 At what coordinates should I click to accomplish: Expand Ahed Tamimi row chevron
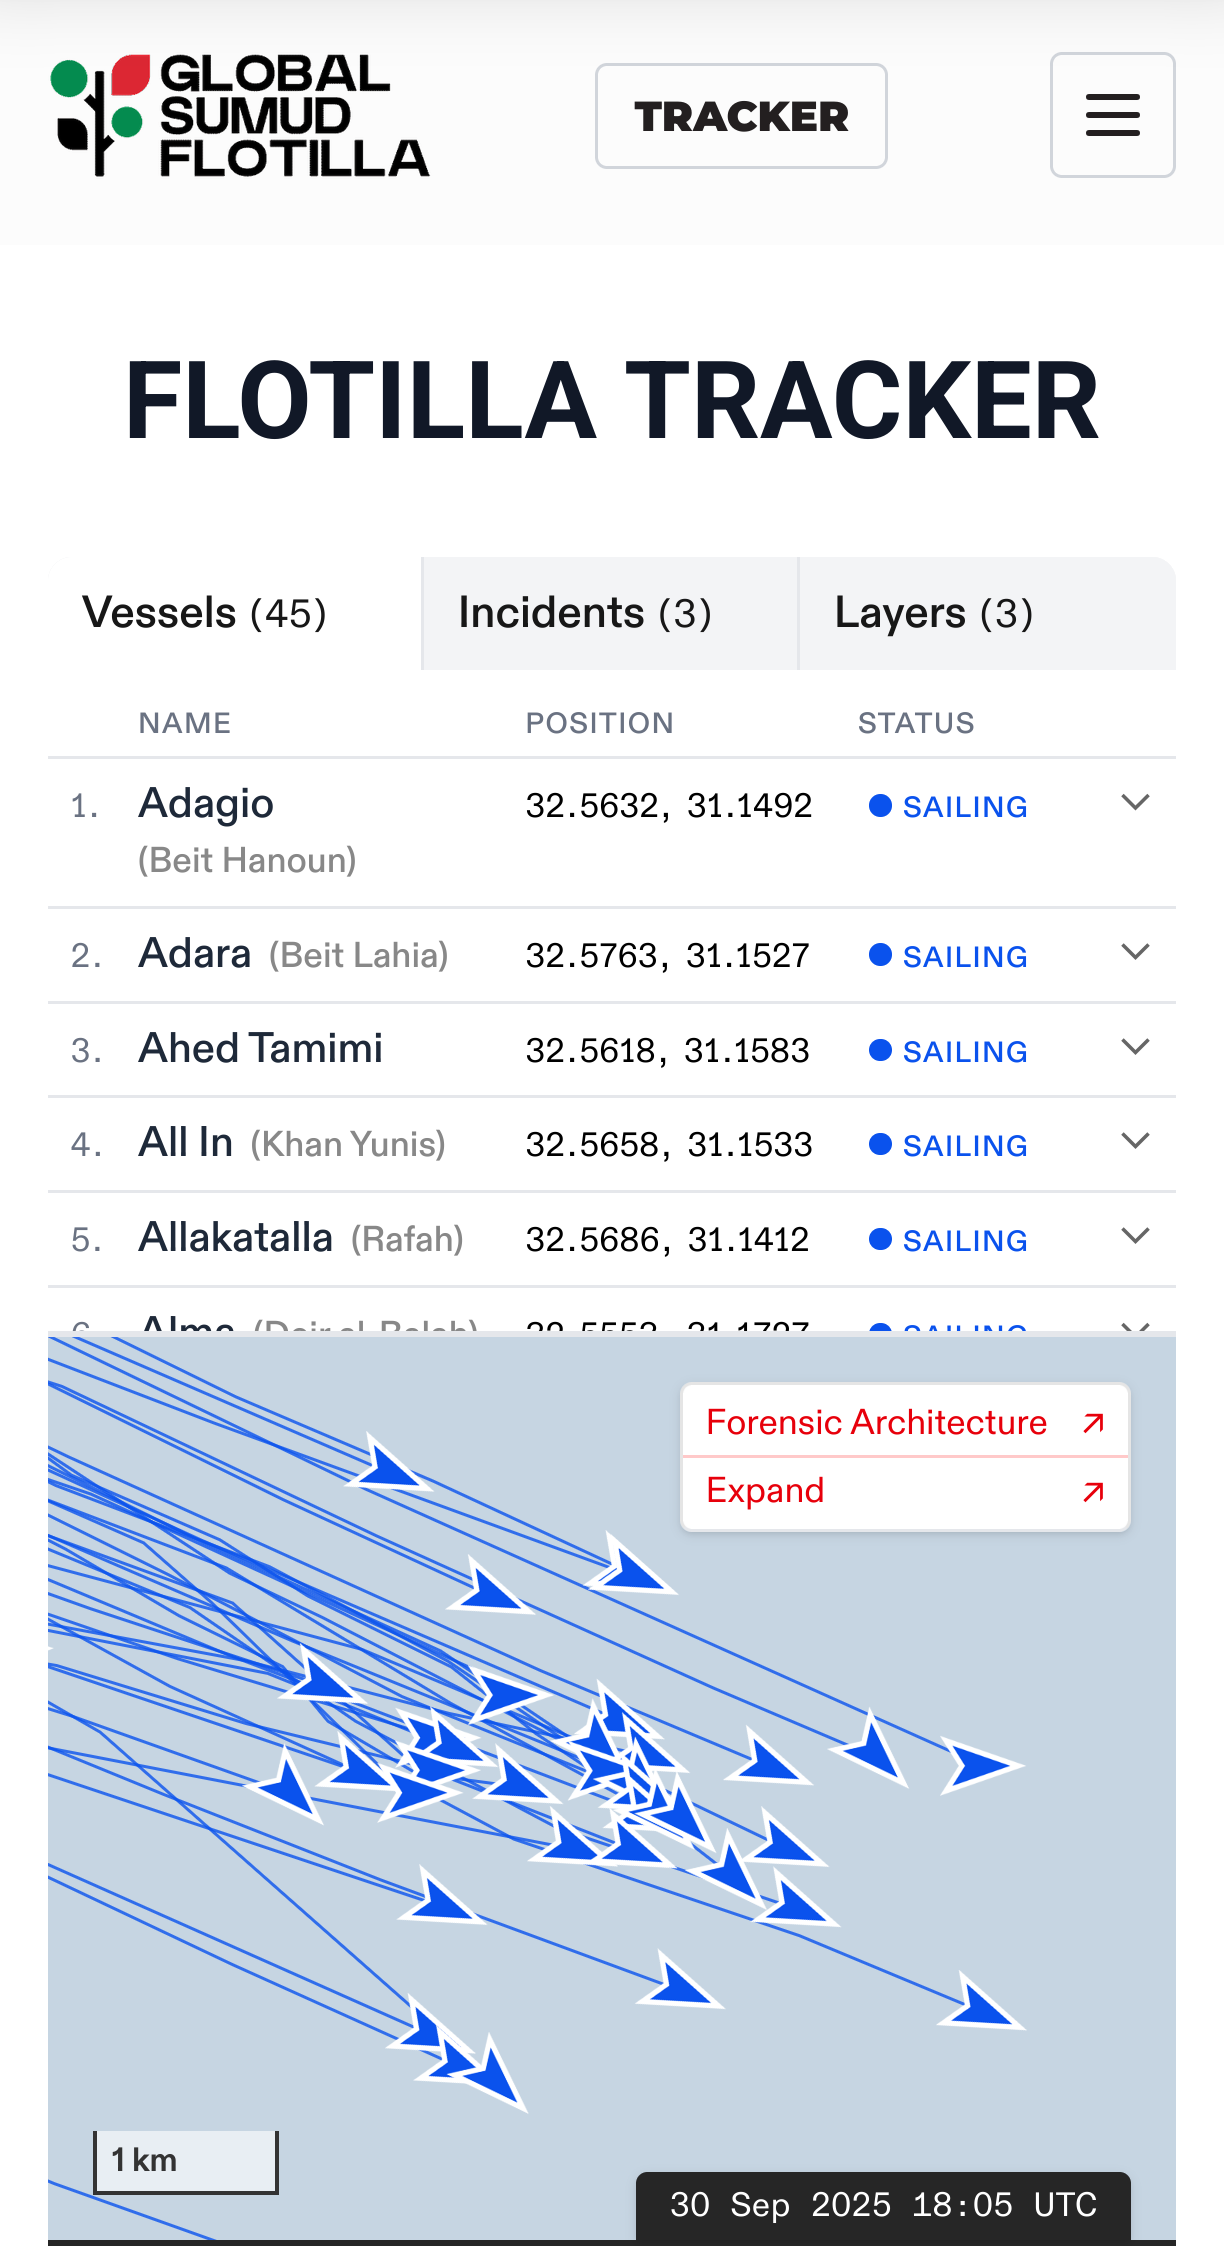[1135, 1048]
